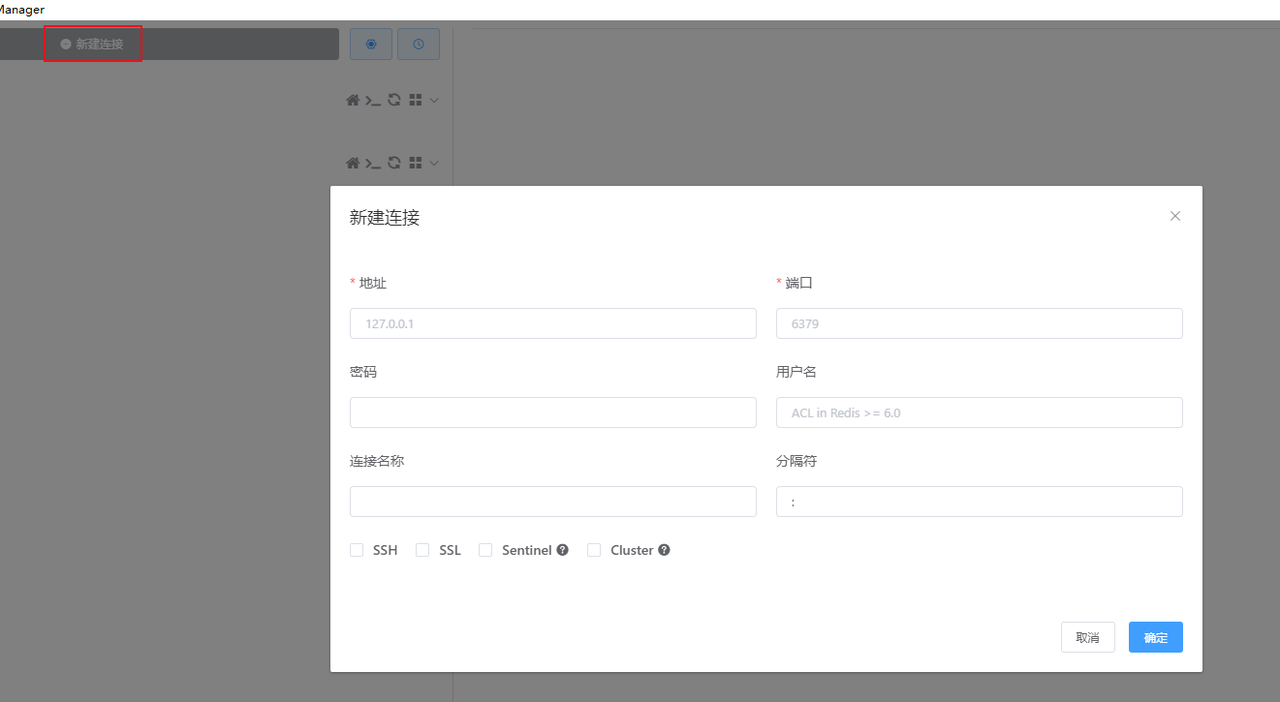The height and width of the screenshot is (702, 1280).
Task: Open settings with the gear icon button
Action: click(371, 44)
